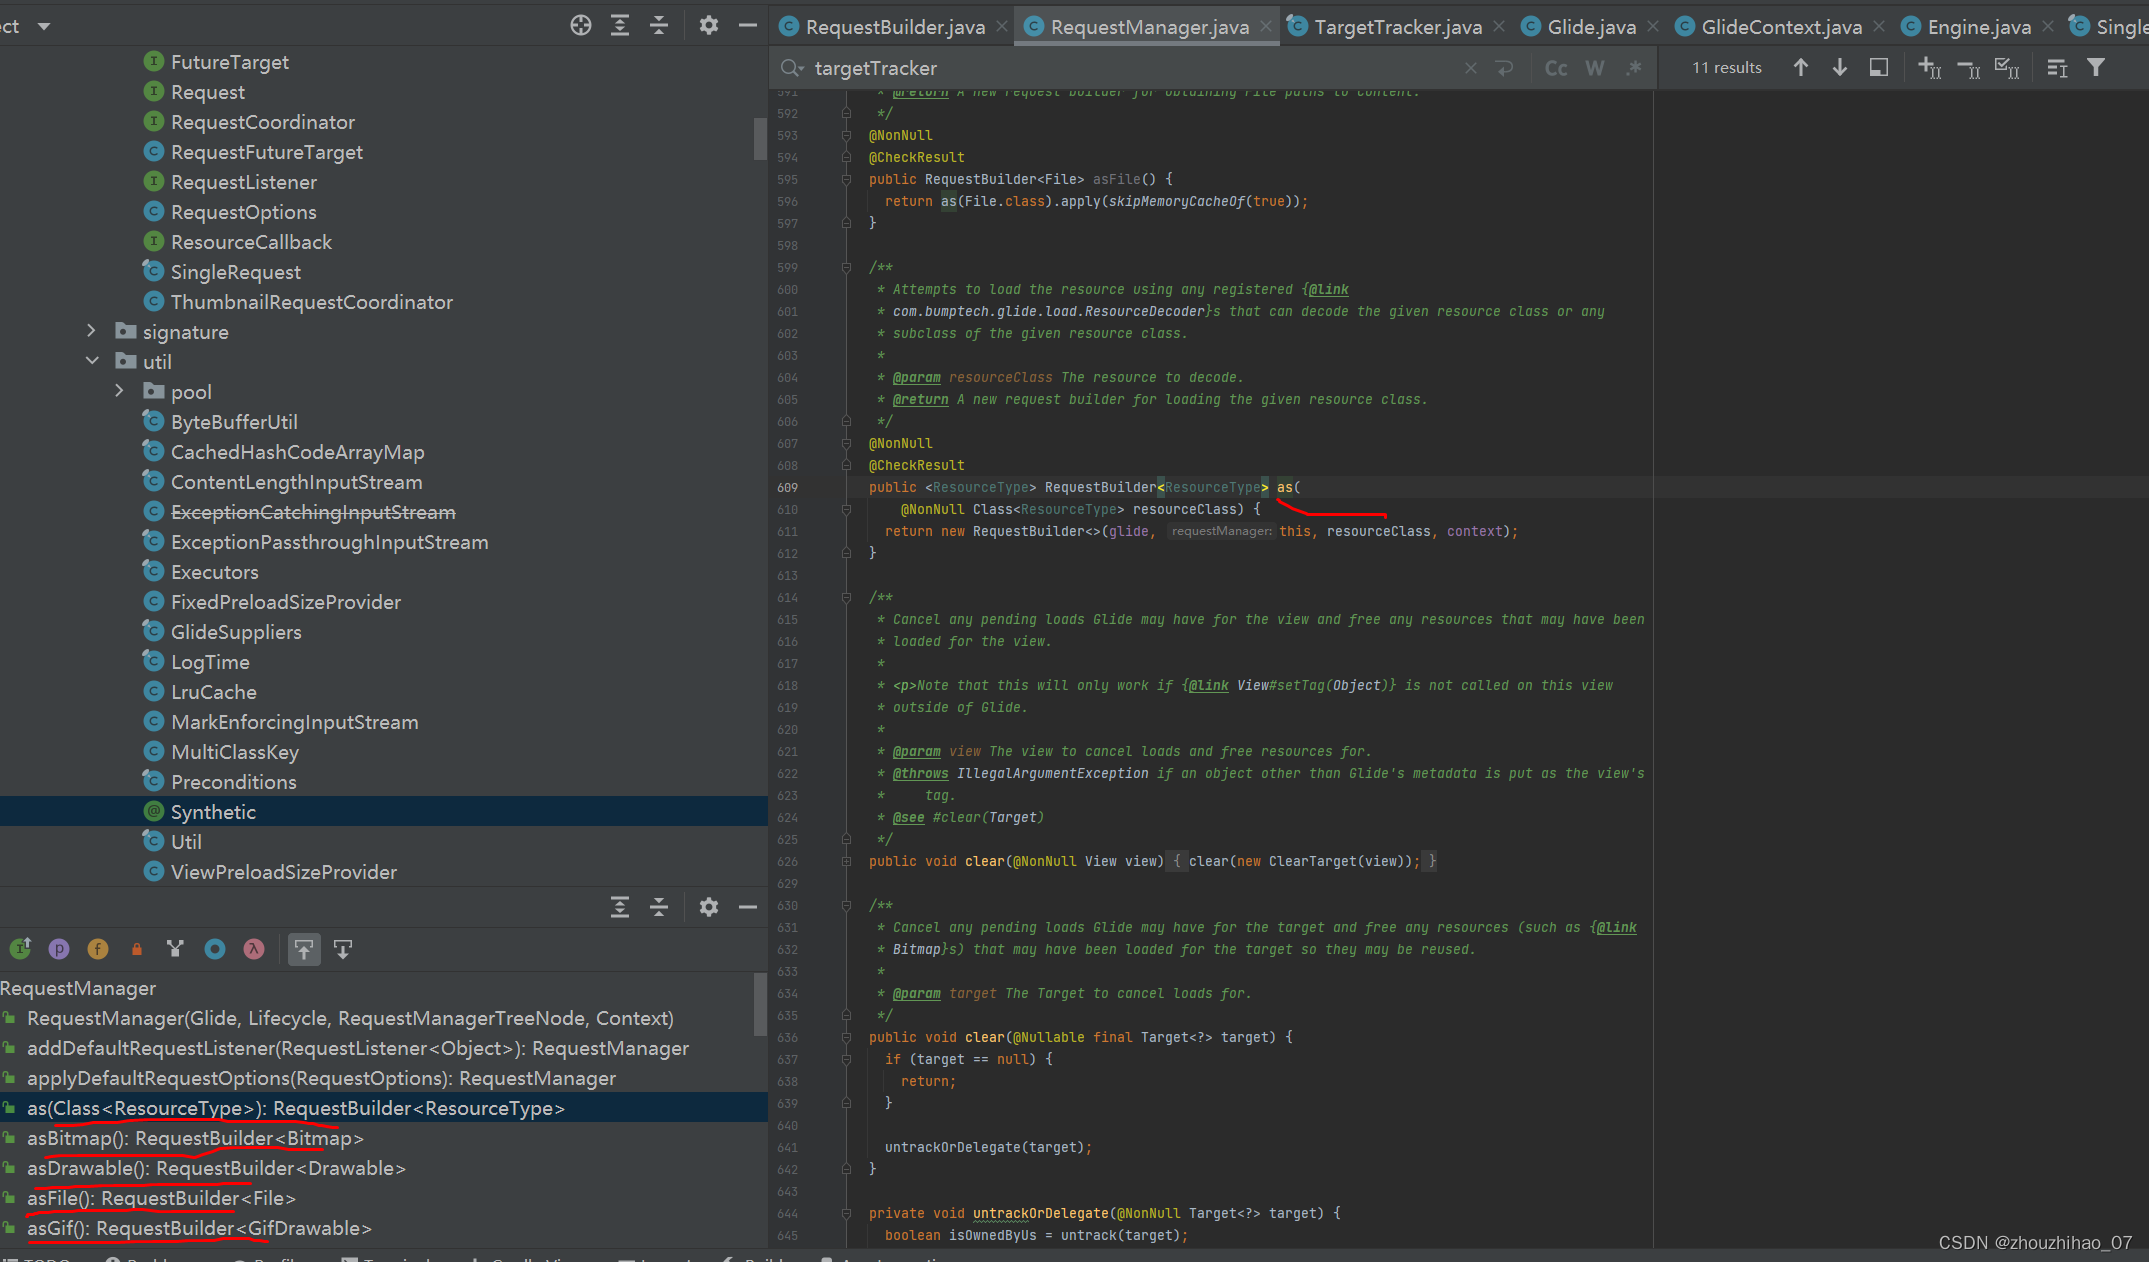Open the Project view dropdown arrow

[x=44, y=26]
